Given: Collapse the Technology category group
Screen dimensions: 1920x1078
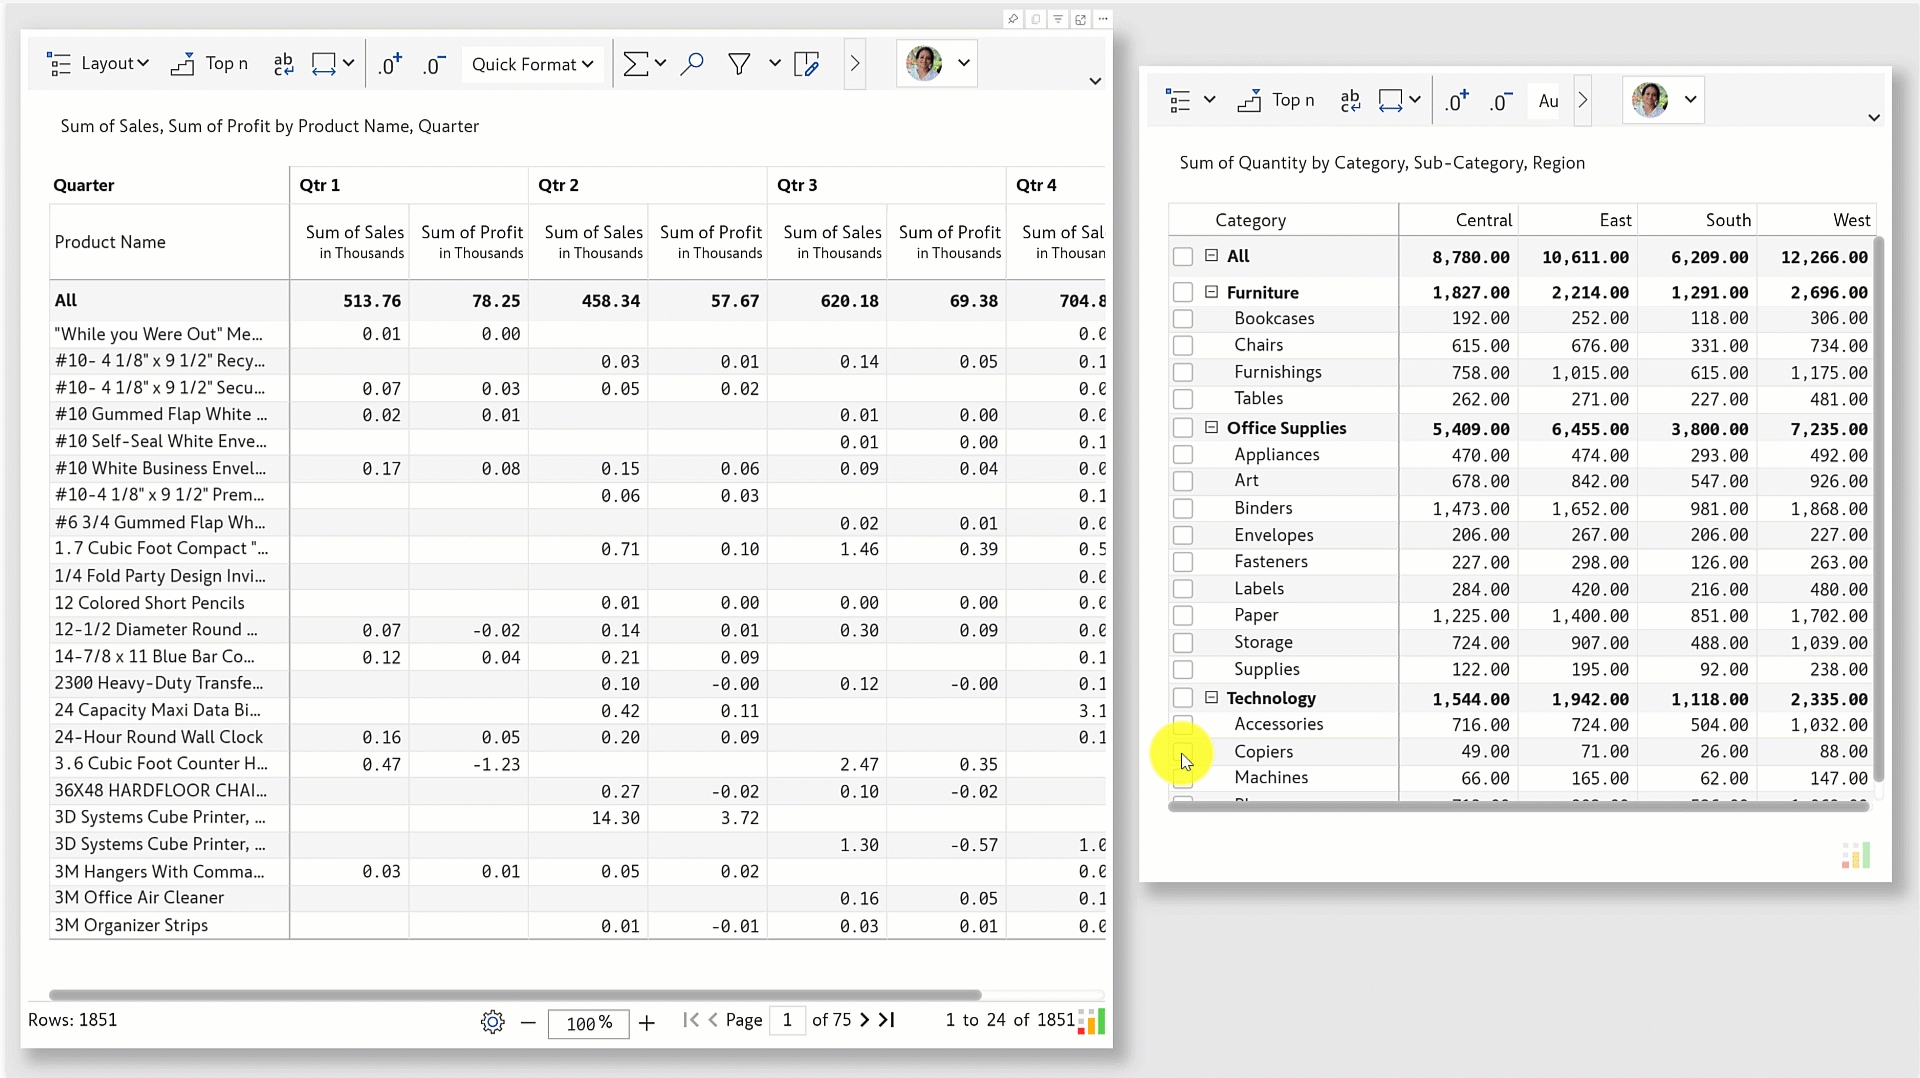Looking at the screenshot, I should (1211, 698).
